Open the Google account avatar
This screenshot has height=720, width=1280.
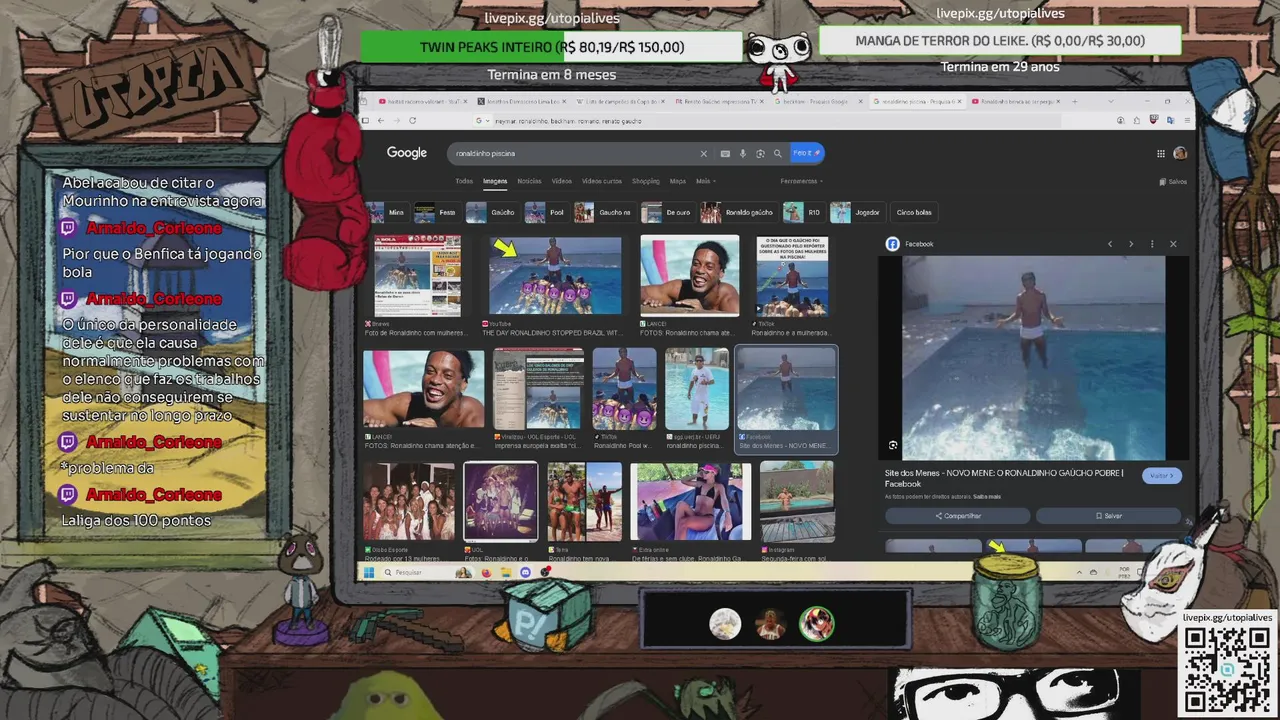point(1180,153)
